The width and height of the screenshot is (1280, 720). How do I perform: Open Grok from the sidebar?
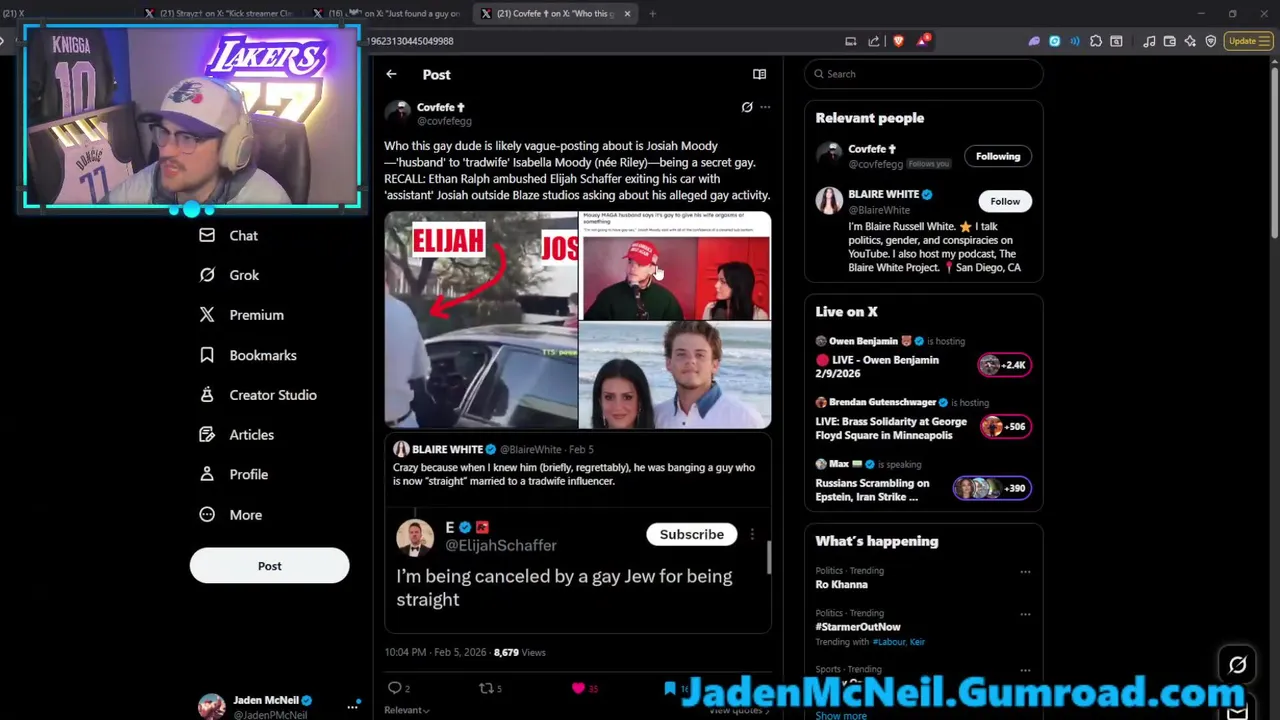pos(229,275)
